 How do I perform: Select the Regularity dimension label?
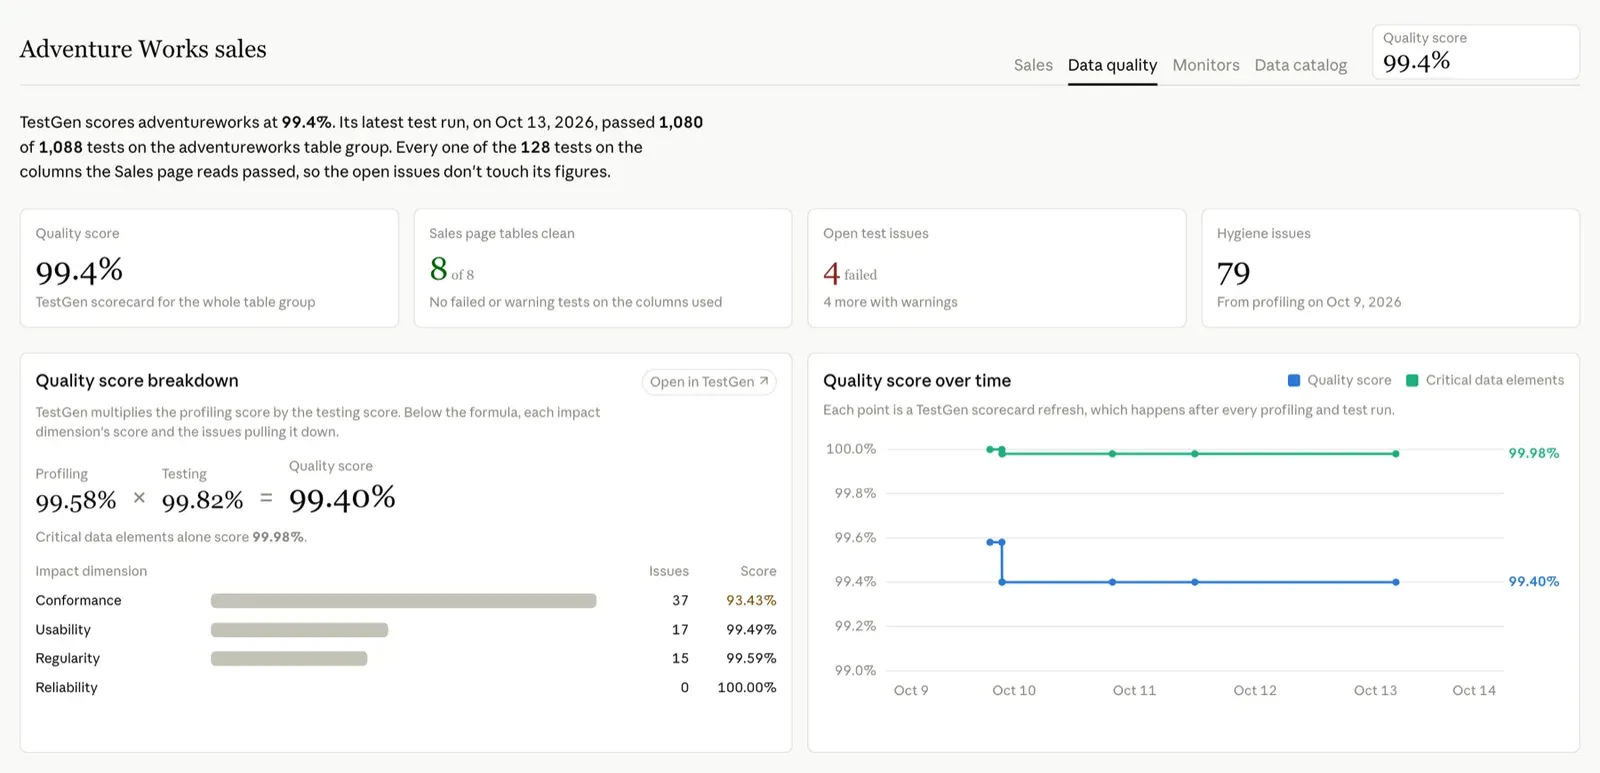tap(68, 659)
